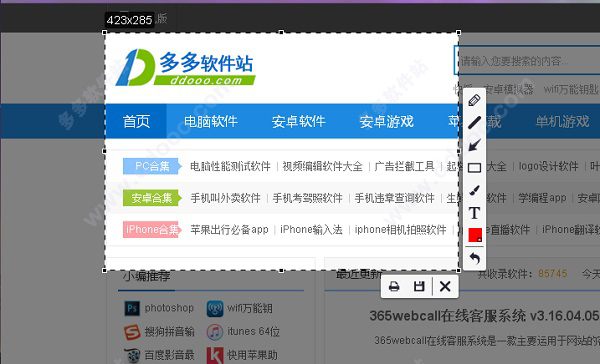Open the 电脑性能测试软件 link
600x364 pixels.
point(230,166)
